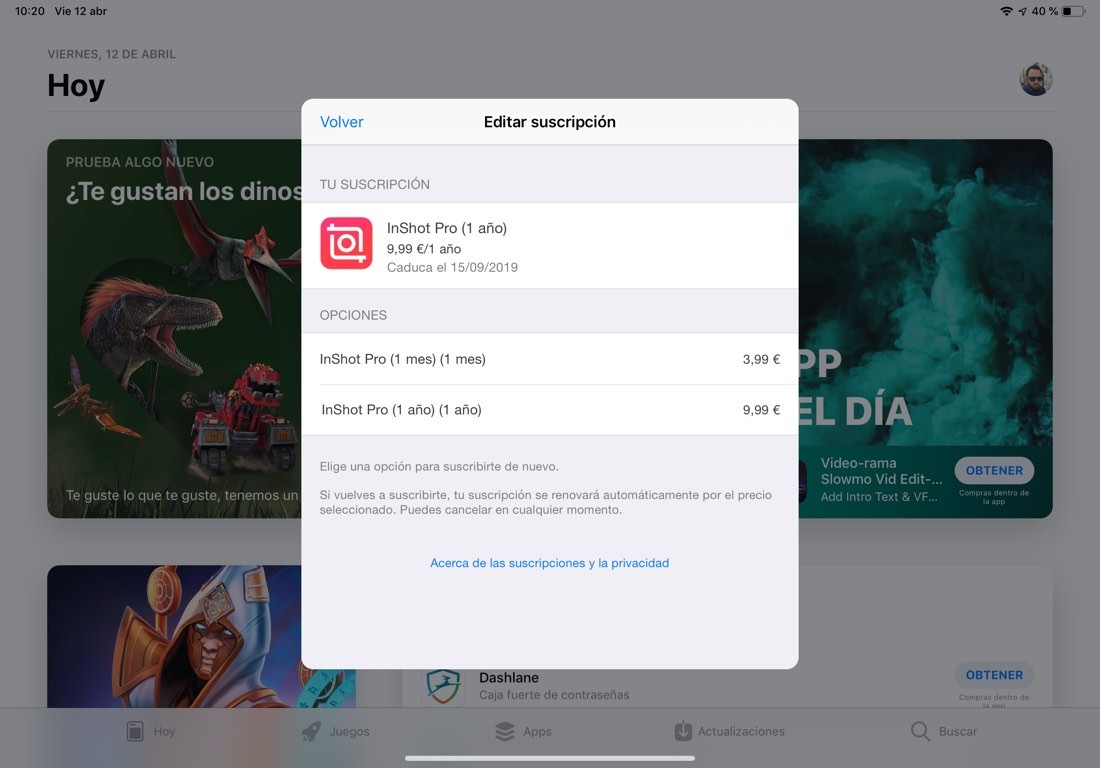Image resolution: width=1100 pixels, height=768 pixels.
Task: Tap the 'Editar suscripción' title
Action: 549,122
